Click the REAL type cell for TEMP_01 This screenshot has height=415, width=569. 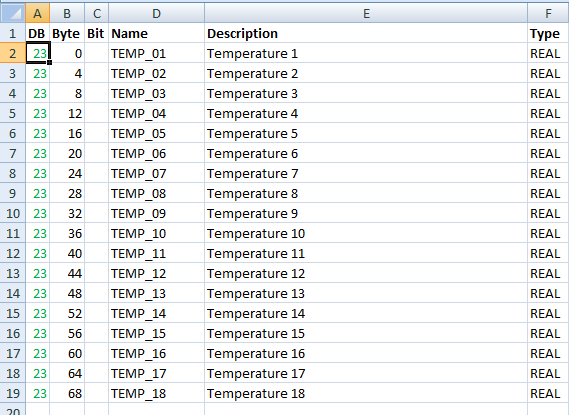point(548,53)
